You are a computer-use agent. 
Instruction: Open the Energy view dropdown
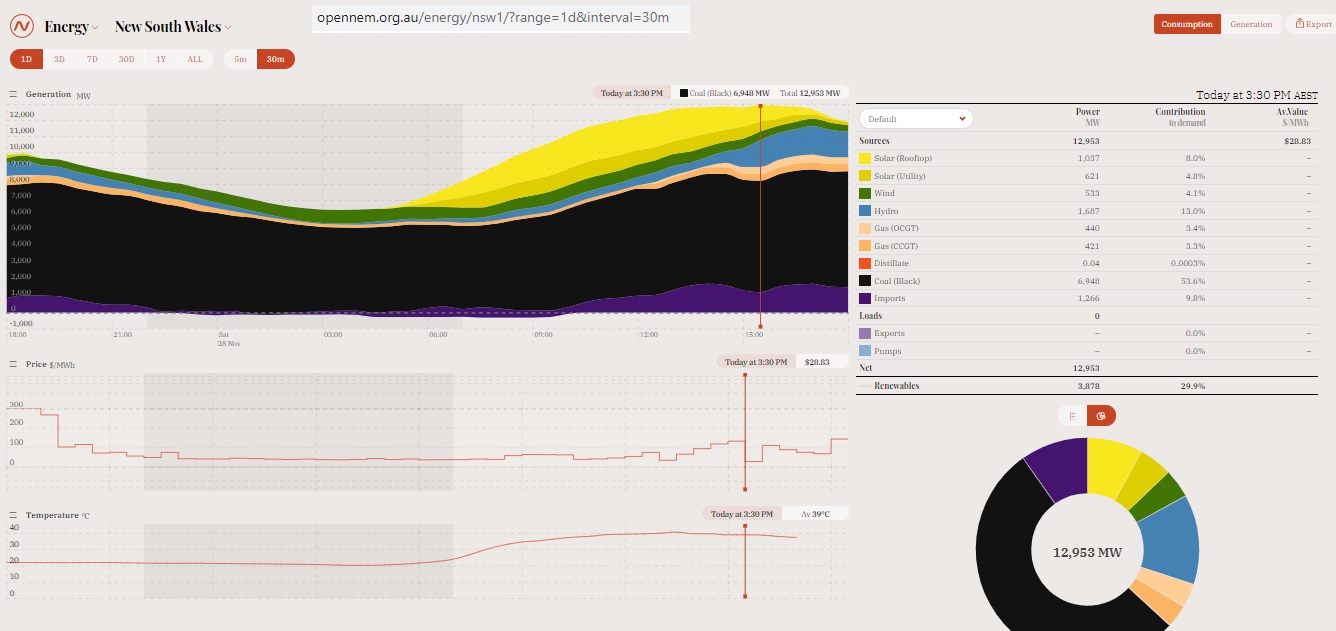pyautogui.click(x=71, y=27)
